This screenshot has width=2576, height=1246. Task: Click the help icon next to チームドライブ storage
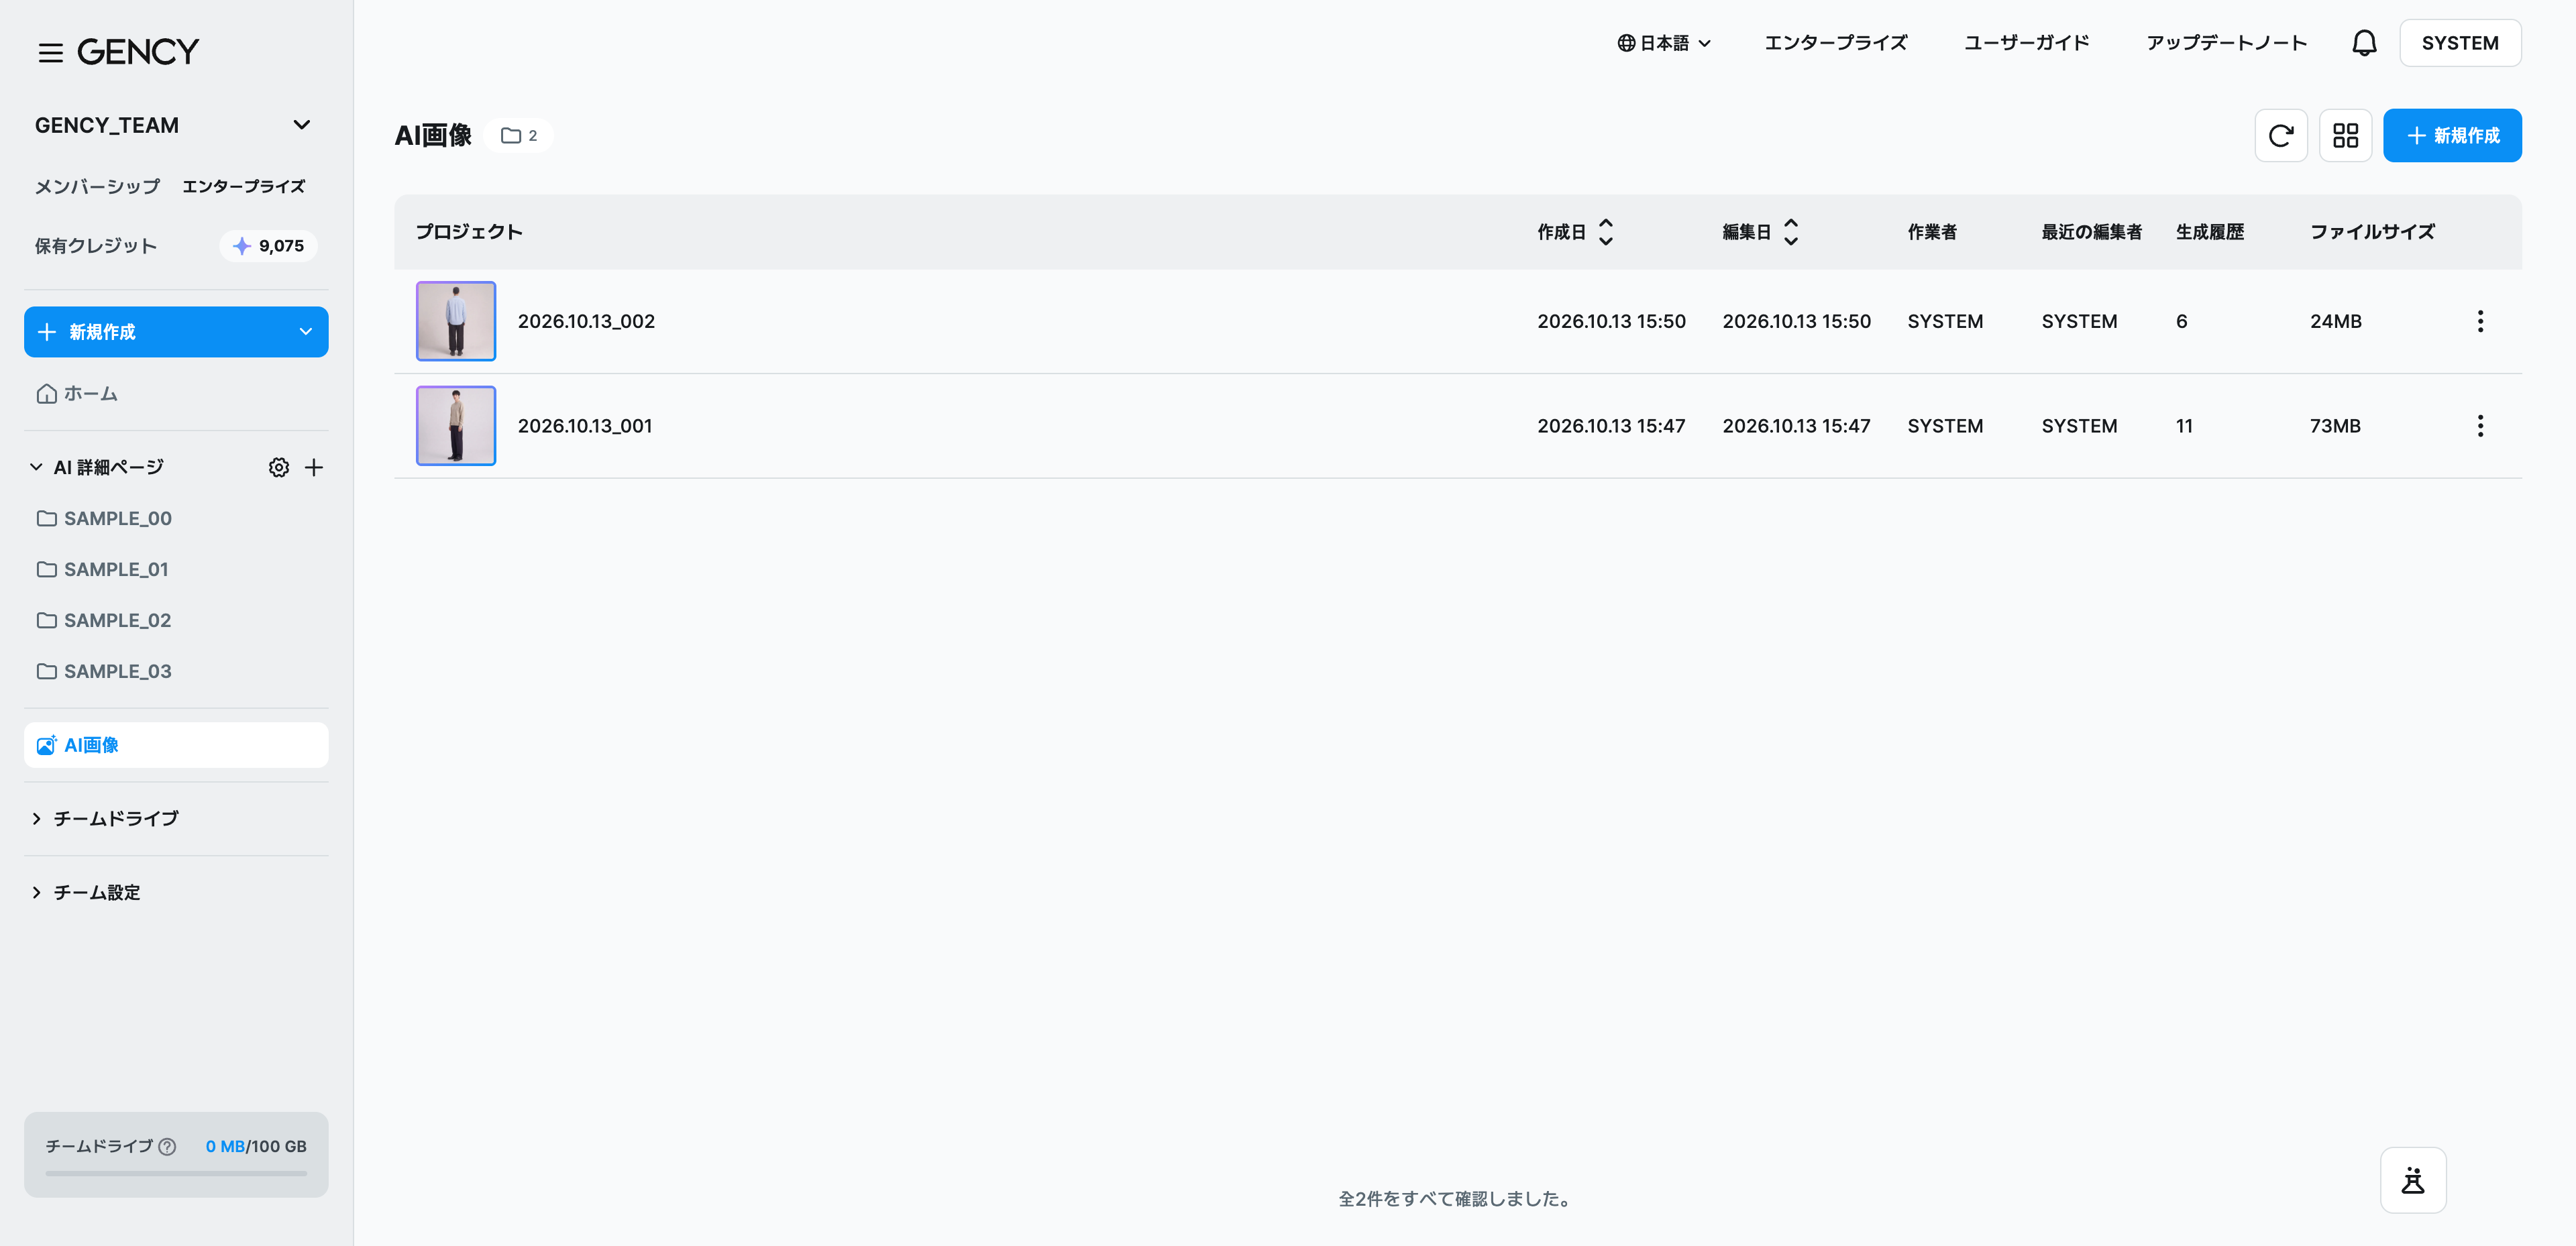167,1146
